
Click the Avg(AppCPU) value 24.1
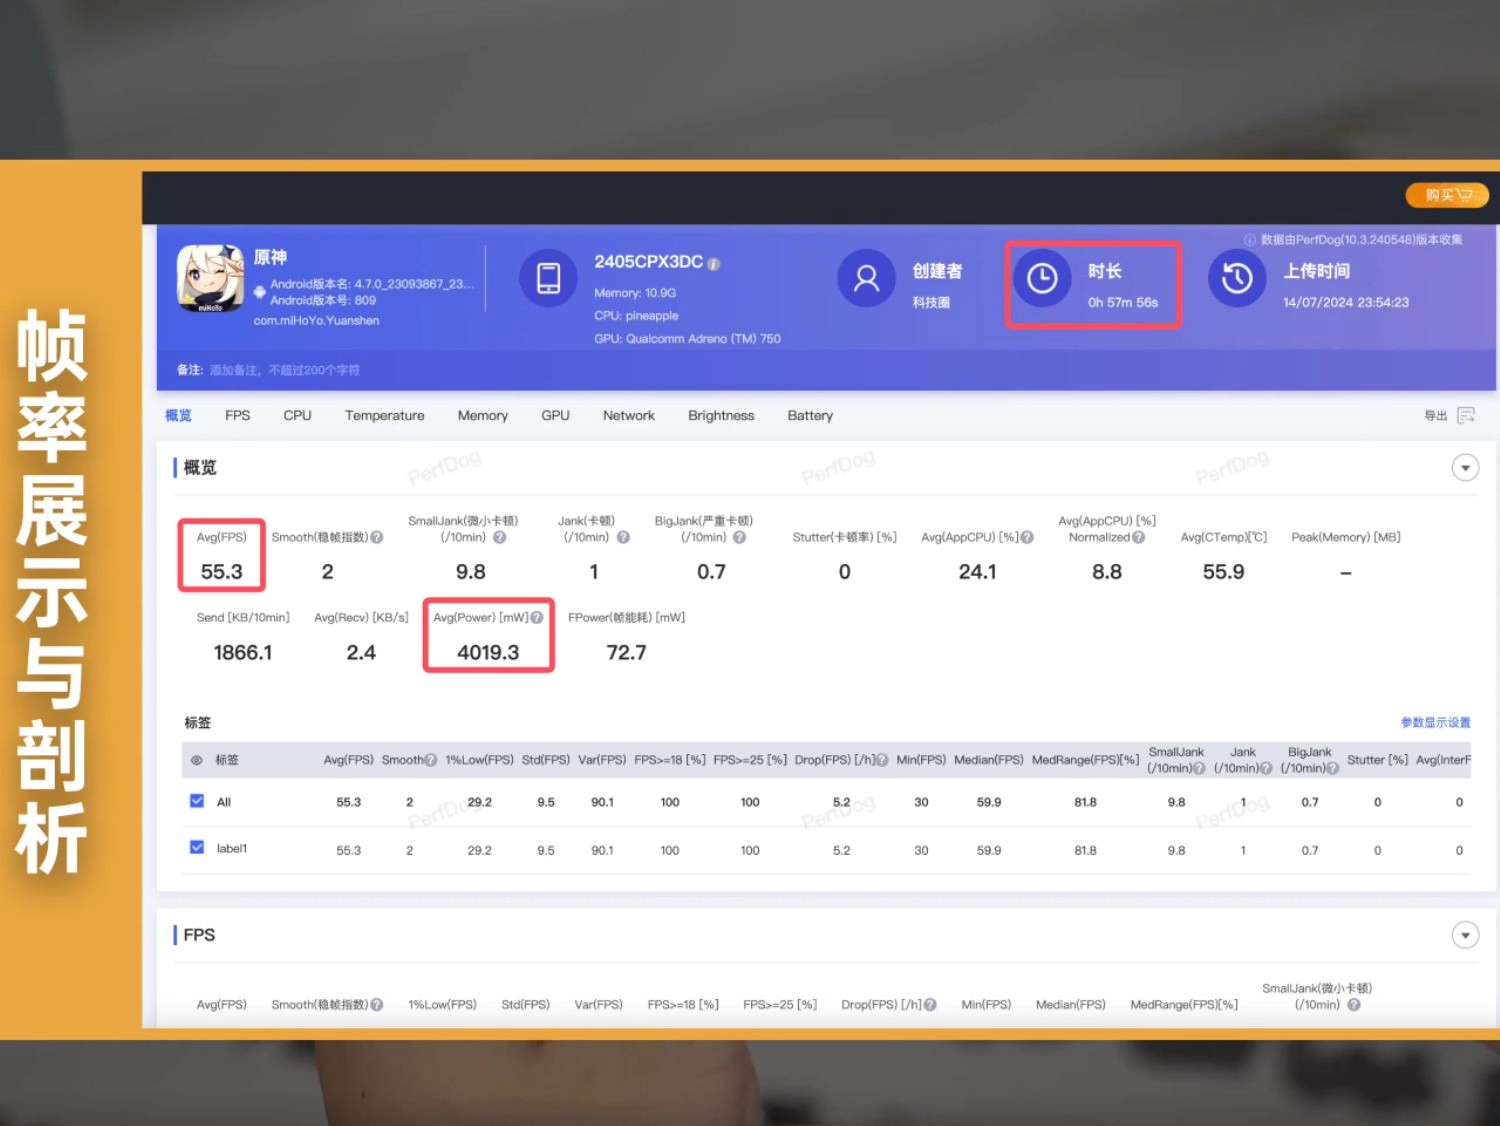(977, 572)
